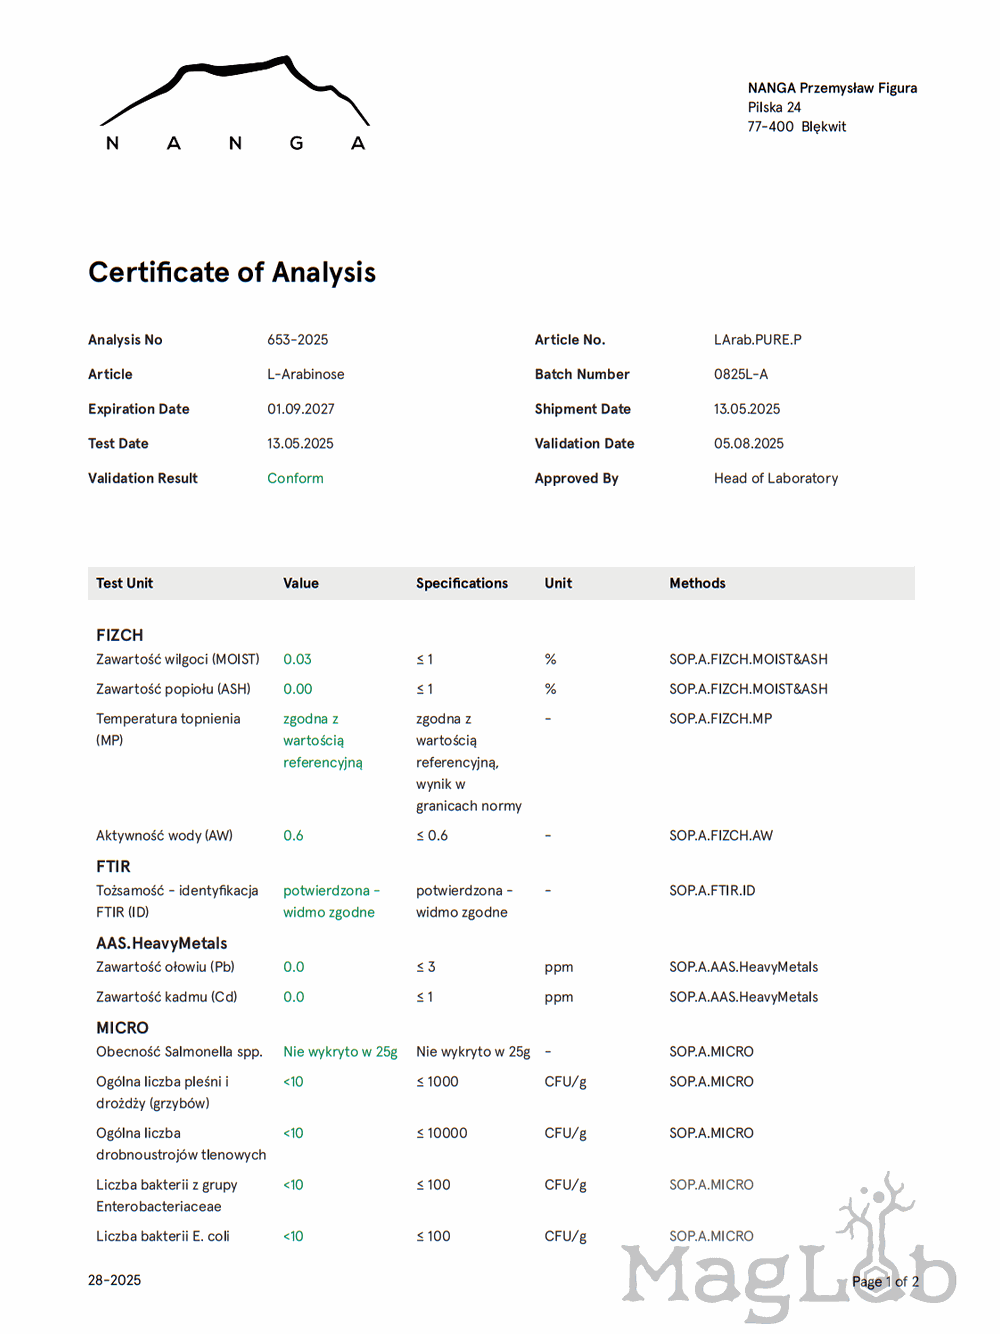
Task: Click the SOP.A.FTIR.ID method text
Action: [x=712, y=890]
